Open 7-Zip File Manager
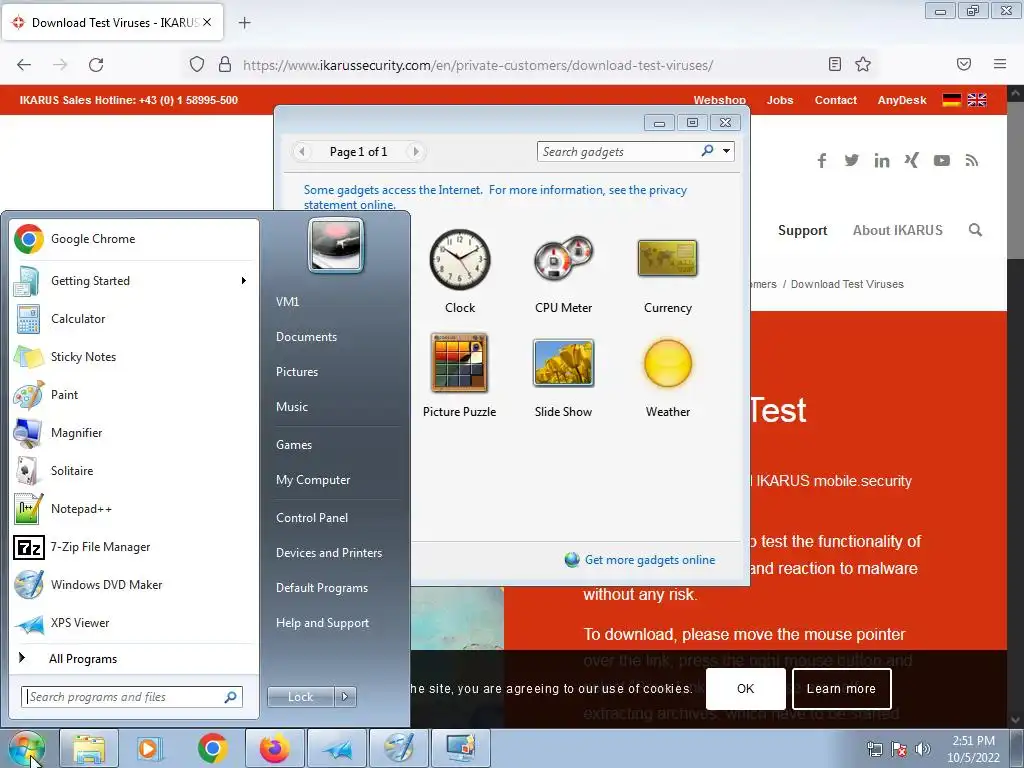This screenshot has height=768, width=1024. (134, 547)
